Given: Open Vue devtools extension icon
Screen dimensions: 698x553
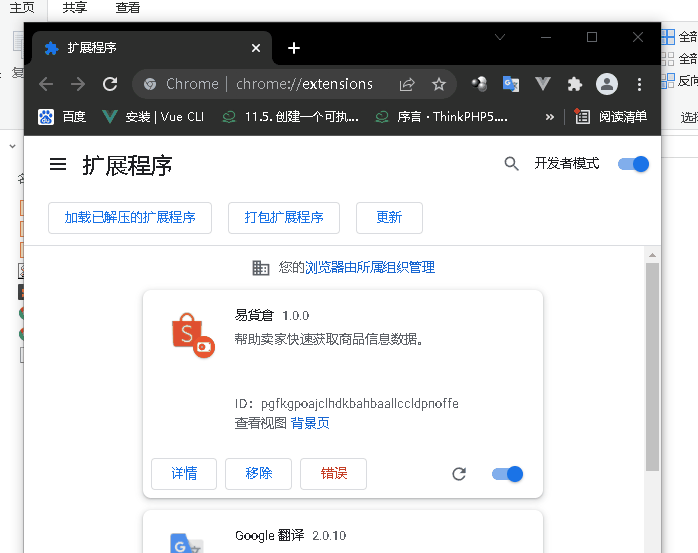Looking at the screenshot, I should pos(543,84).
